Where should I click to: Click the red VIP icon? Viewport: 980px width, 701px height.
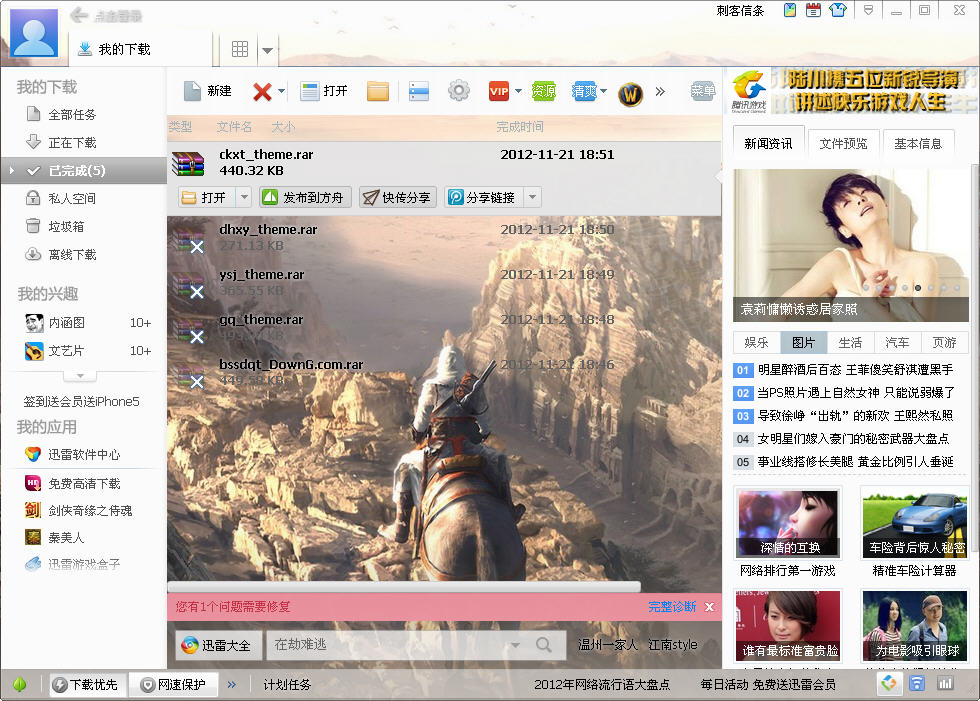pos(499,91)
